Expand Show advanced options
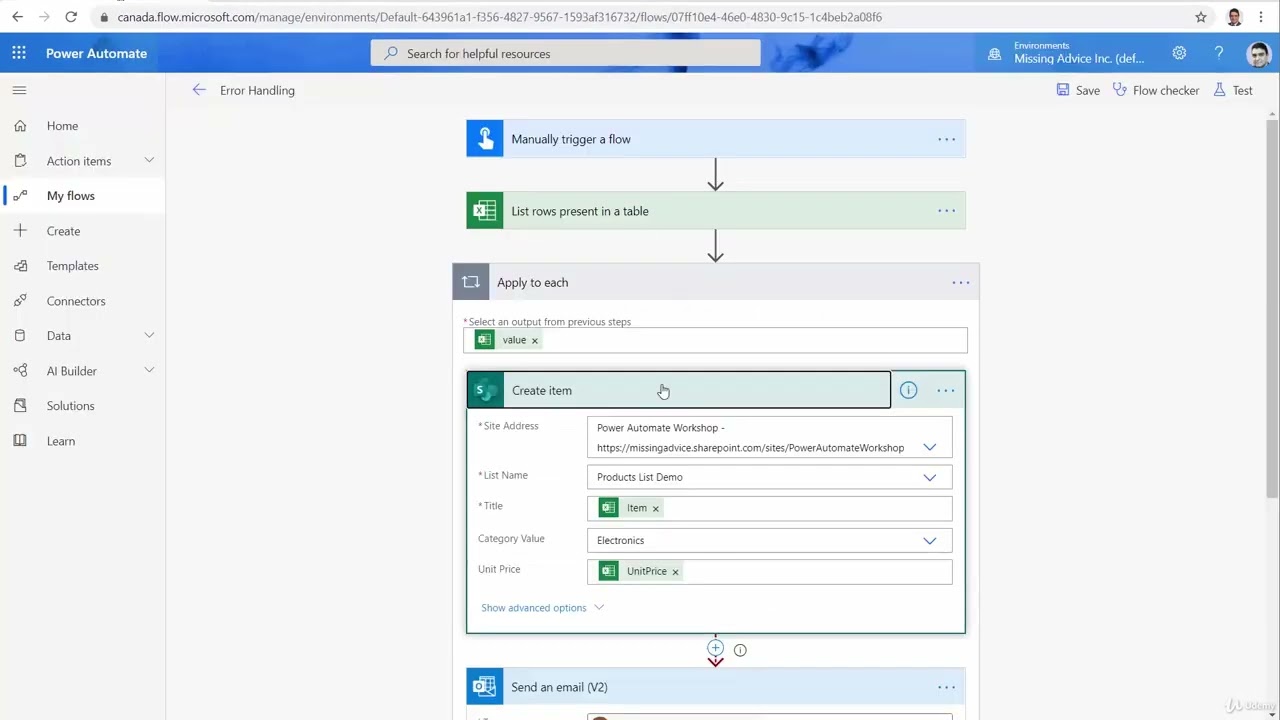 point(542,607)
